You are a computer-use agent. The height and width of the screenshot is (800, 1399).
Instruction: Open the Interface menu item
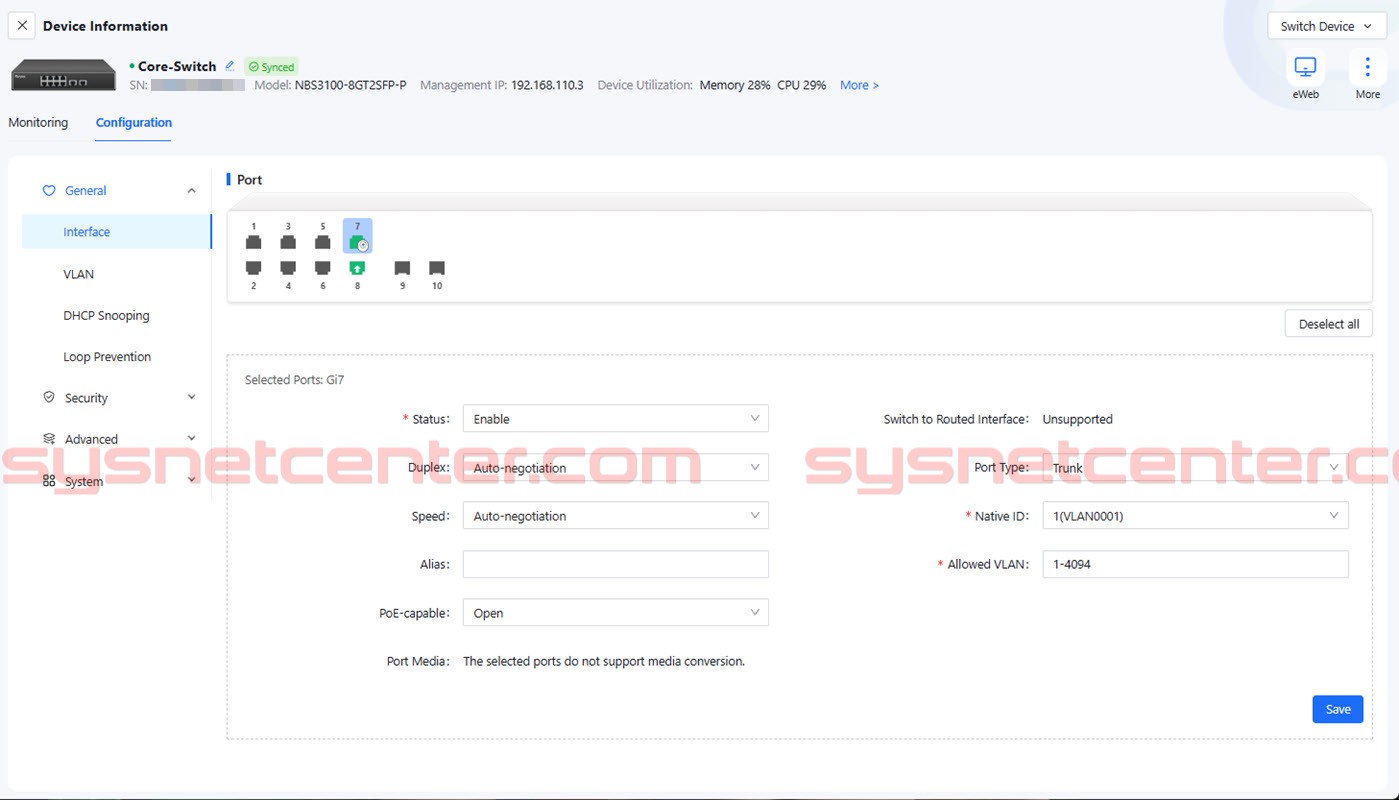[117, 232]
